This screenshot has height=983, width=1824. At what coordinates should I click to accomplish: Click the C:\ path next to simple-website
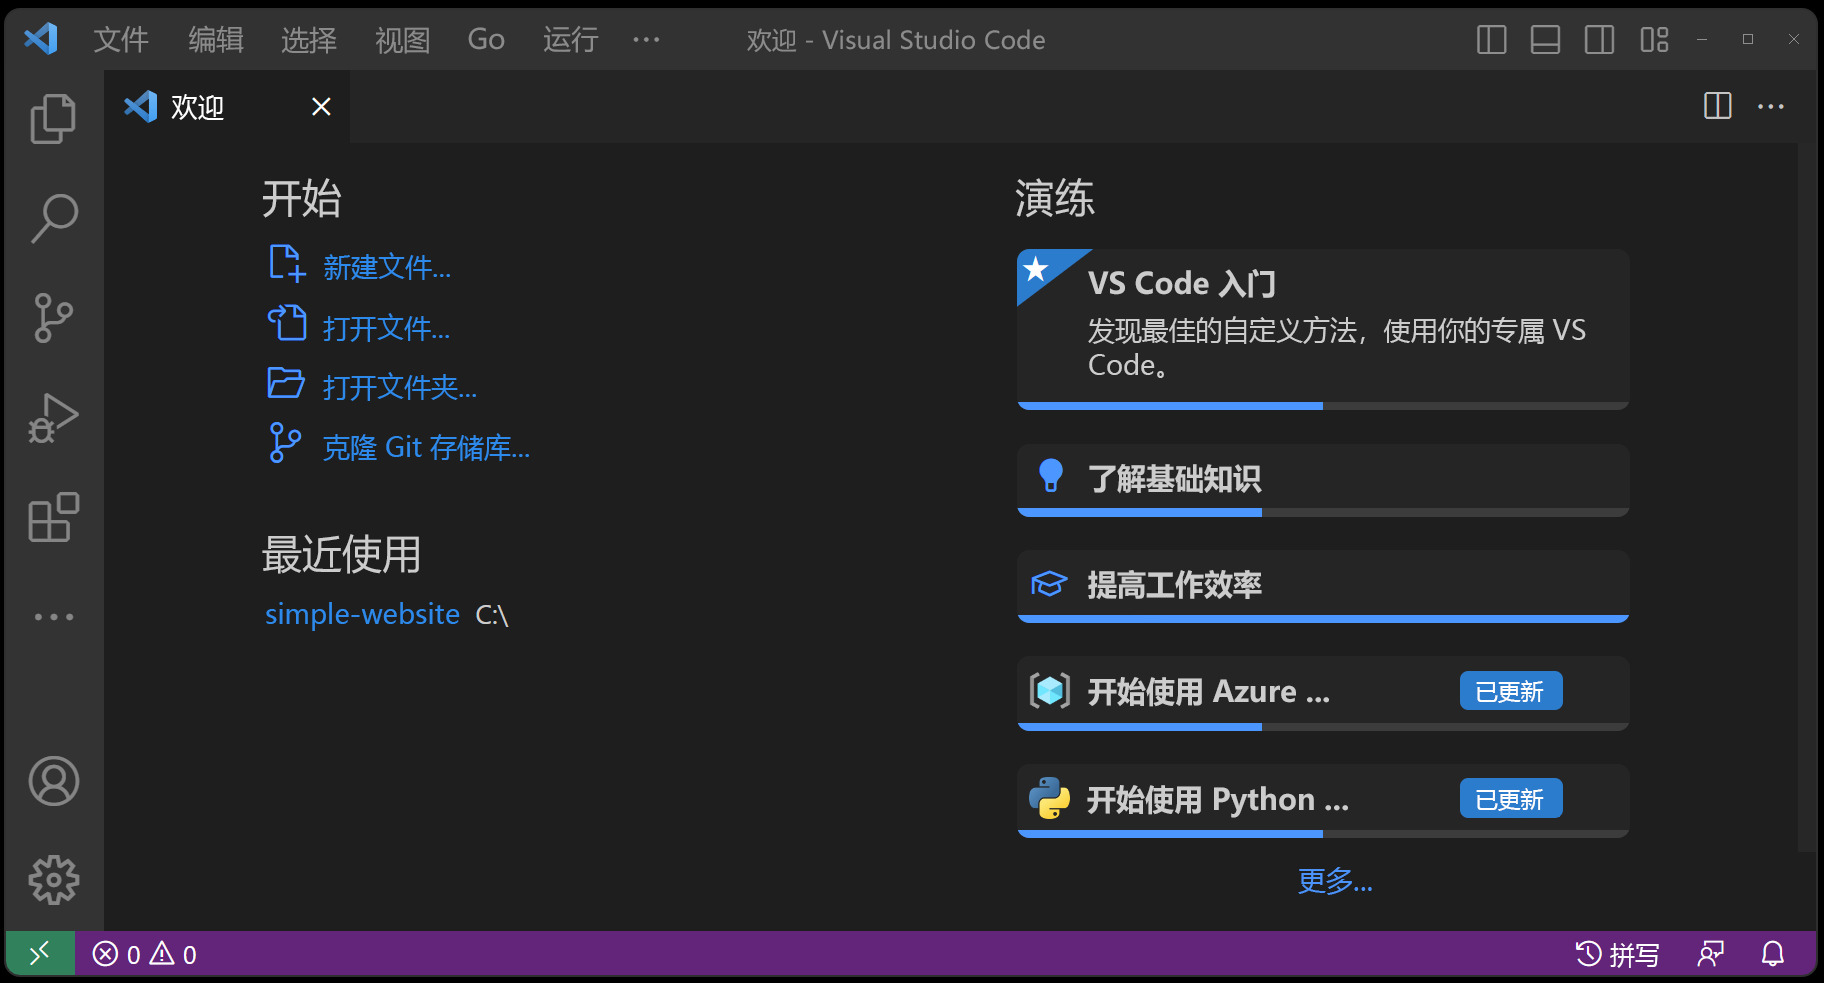[492, 615]
